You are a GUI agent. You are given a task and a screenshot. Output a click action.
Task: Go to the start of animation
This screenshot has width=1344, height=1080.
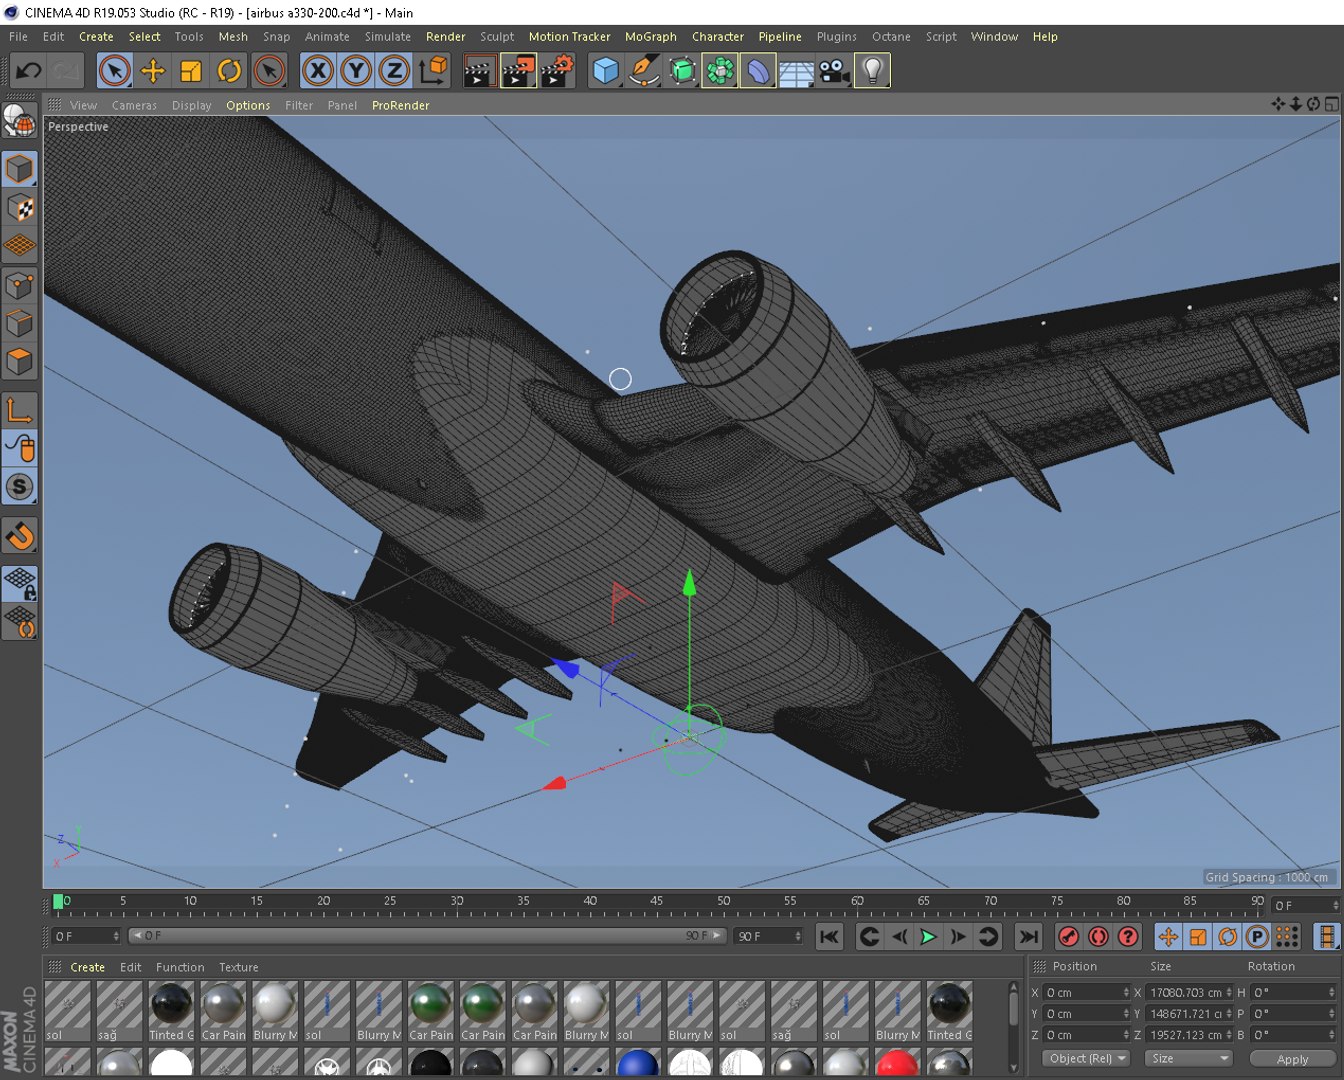(x=829, y=937)
